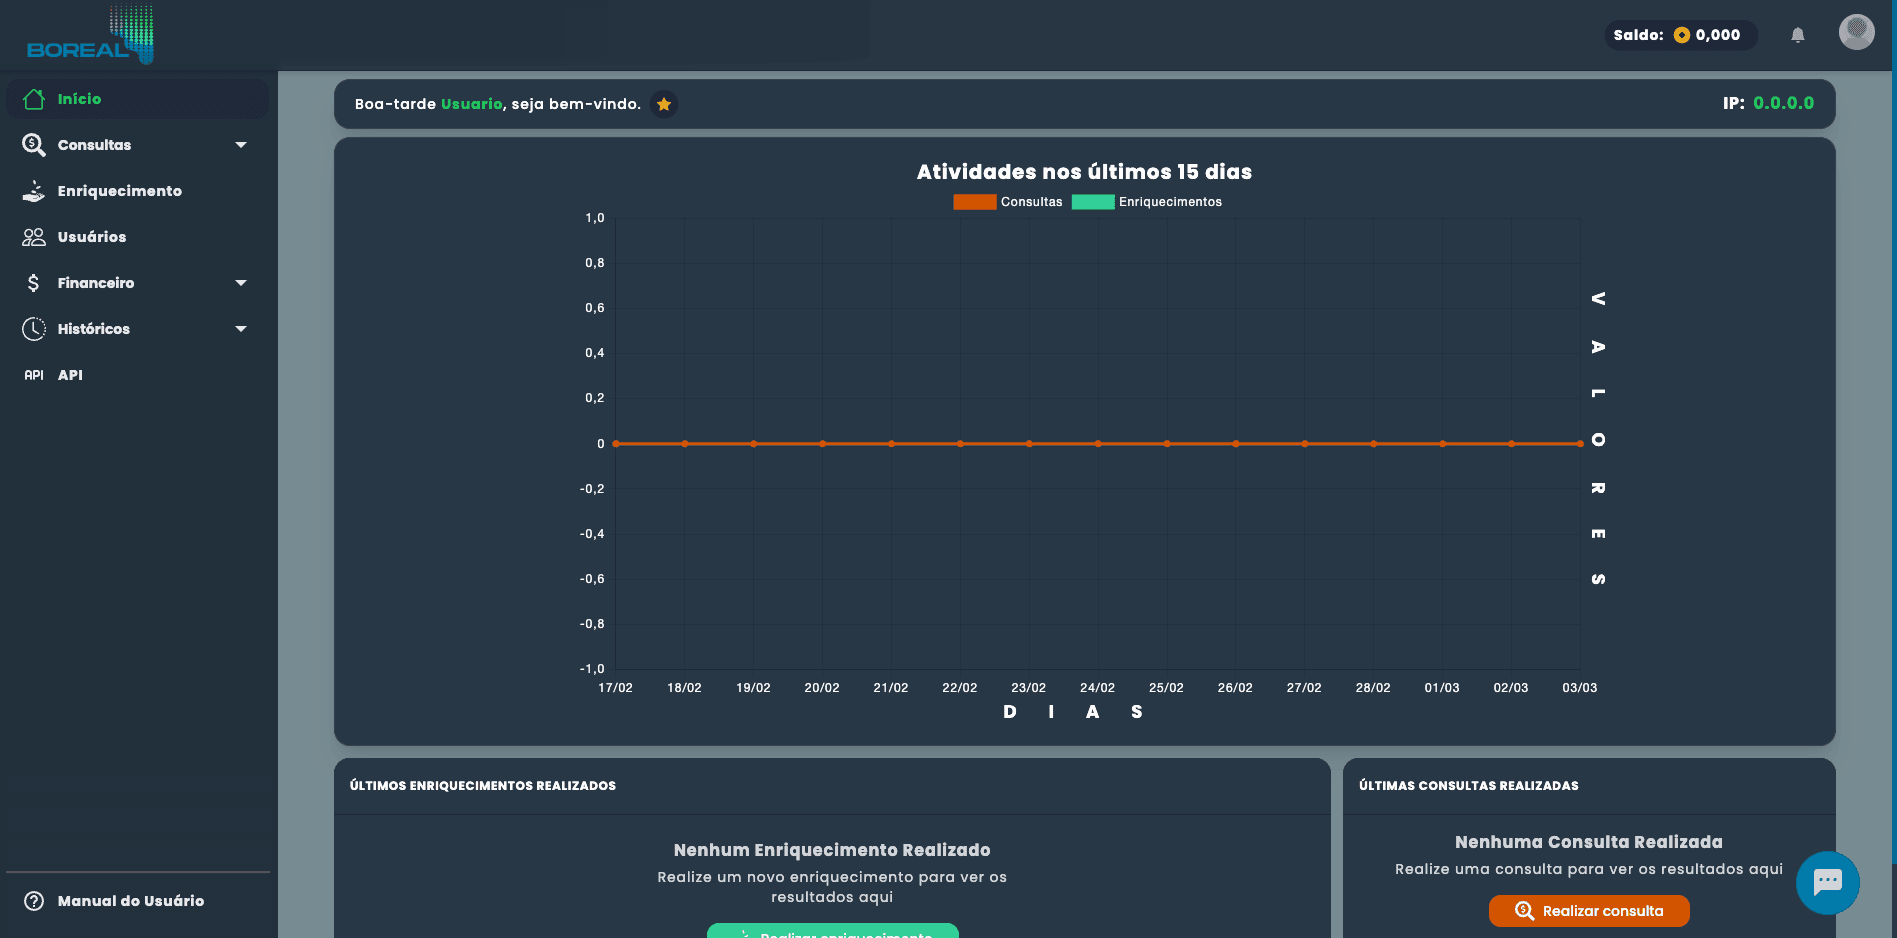Click the API sidebar icon
This screenshot has width=1897, height=938.
point(34,375)
